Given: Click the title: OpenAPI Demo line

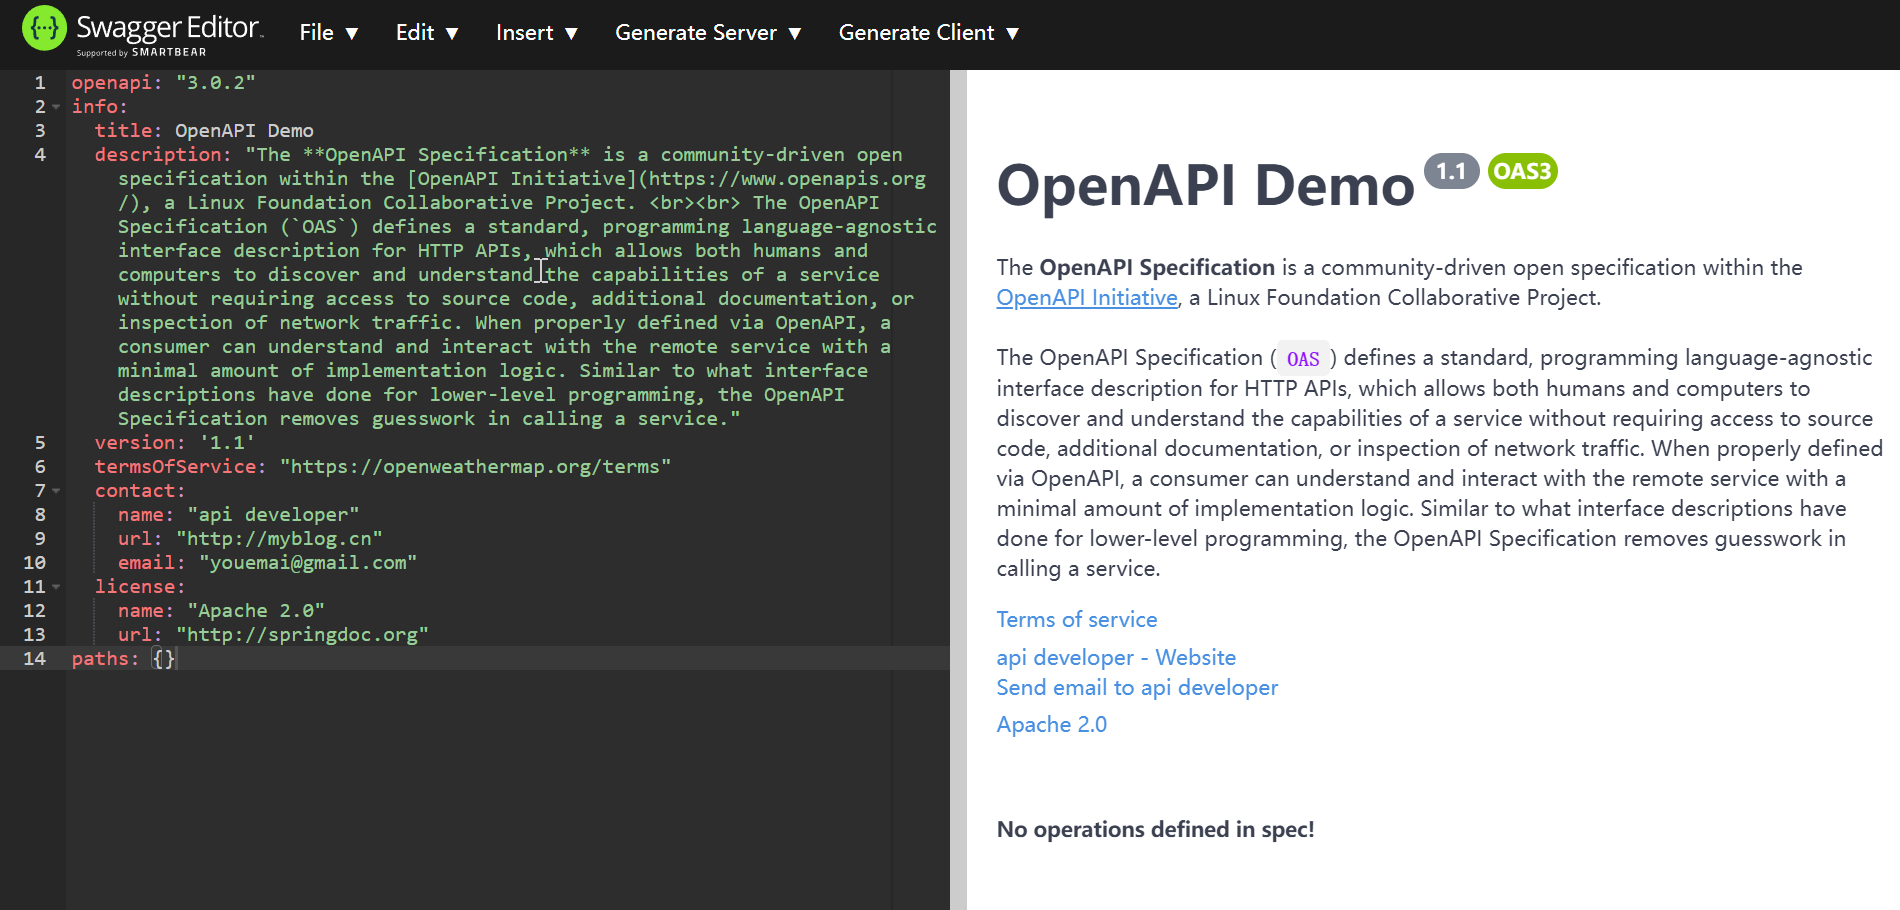Looking at the screenshot, I should (204, 131).
